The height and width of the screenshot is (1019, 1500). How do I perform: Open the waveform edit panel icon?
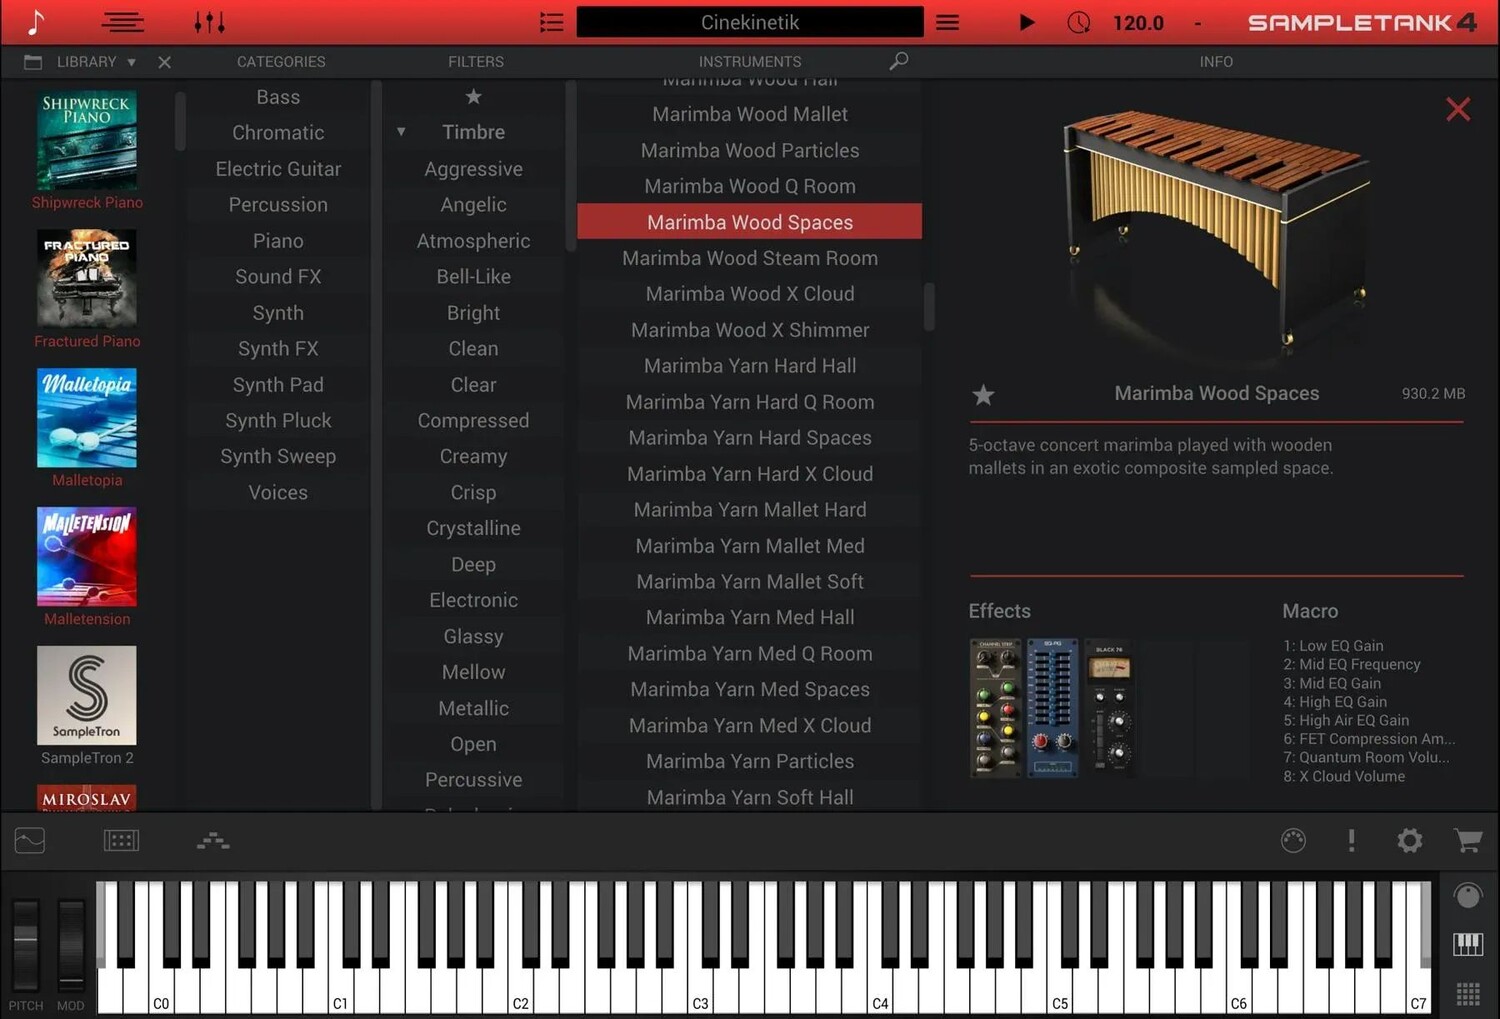point(30,841)
